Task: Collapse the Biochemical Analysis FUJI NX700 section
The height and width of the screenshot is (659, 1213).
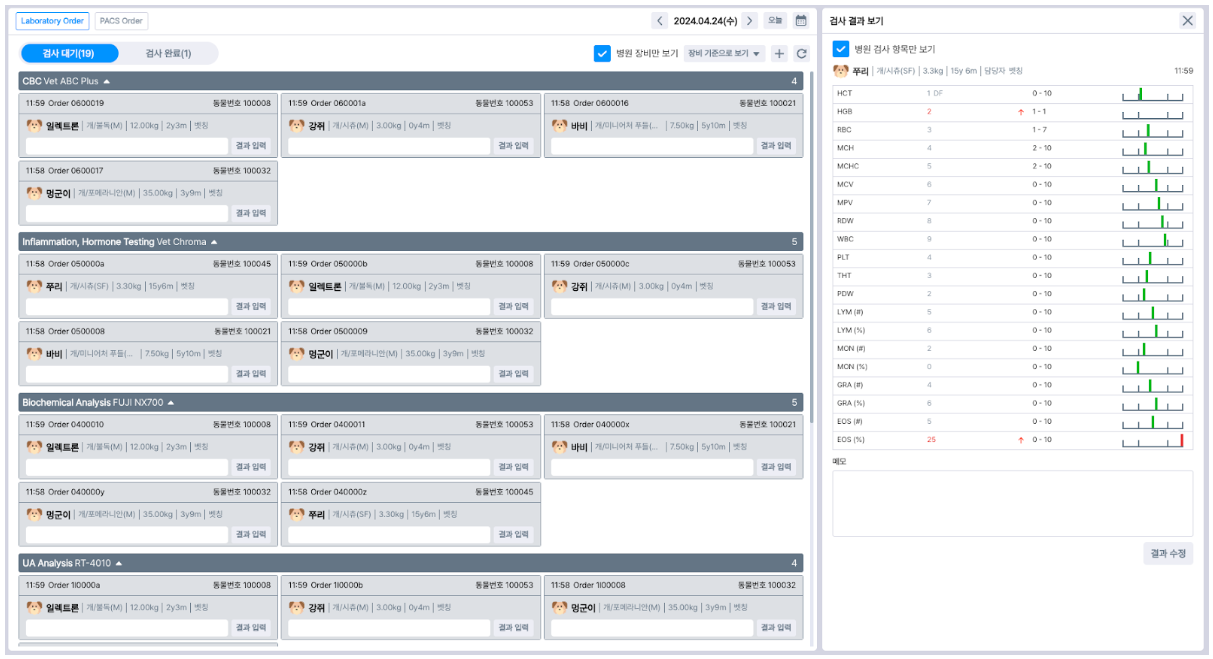Action: pyautogui.click(x=171, y=403)
